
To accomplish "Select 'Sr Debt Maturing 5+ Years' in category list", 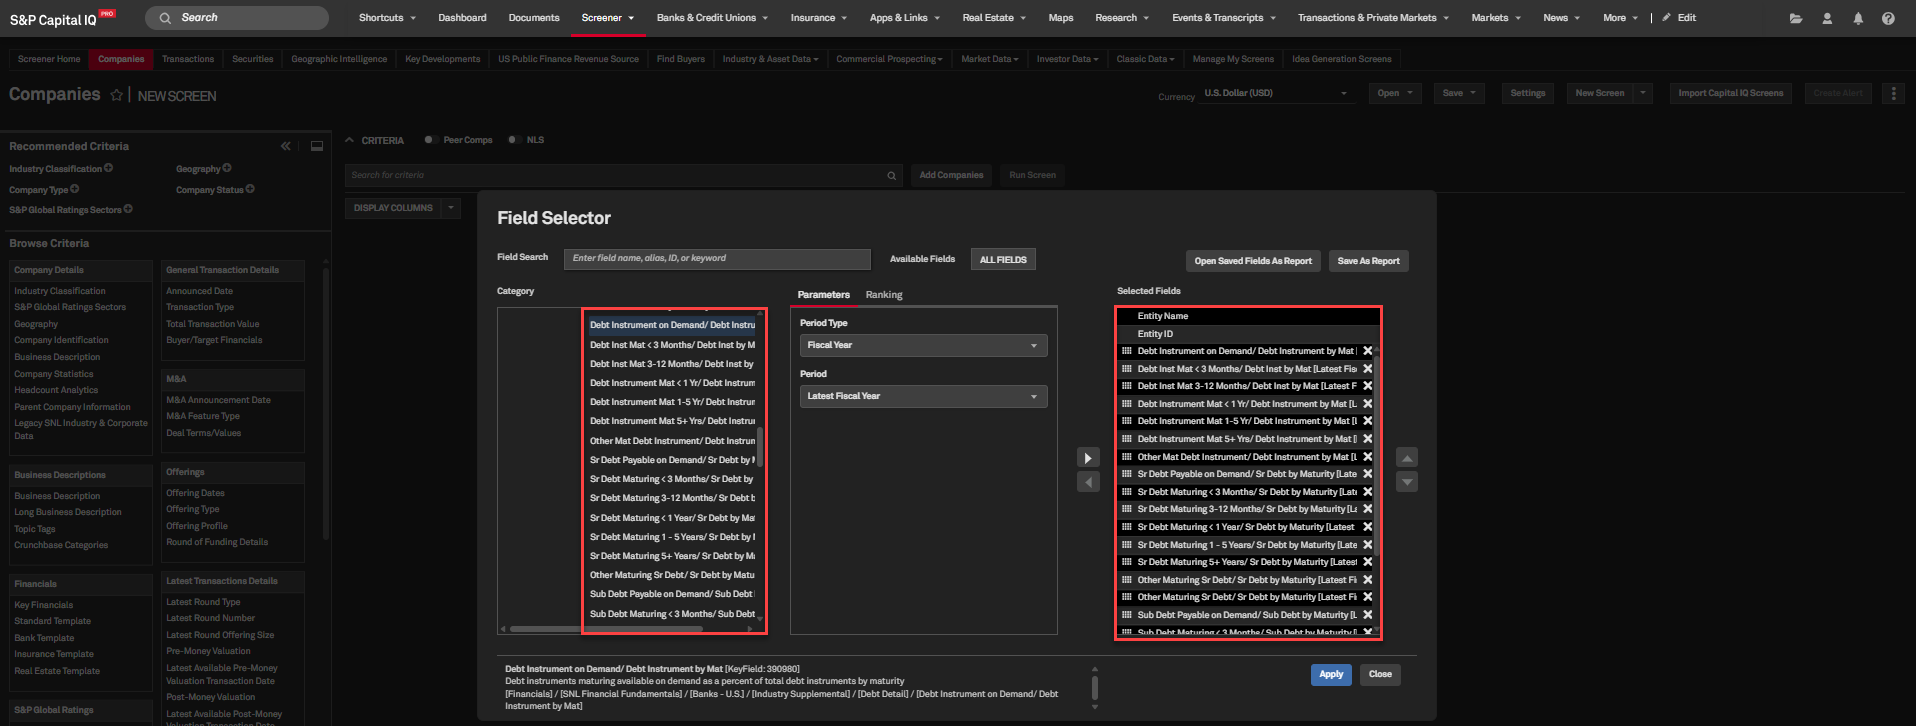I will (672, 556).
